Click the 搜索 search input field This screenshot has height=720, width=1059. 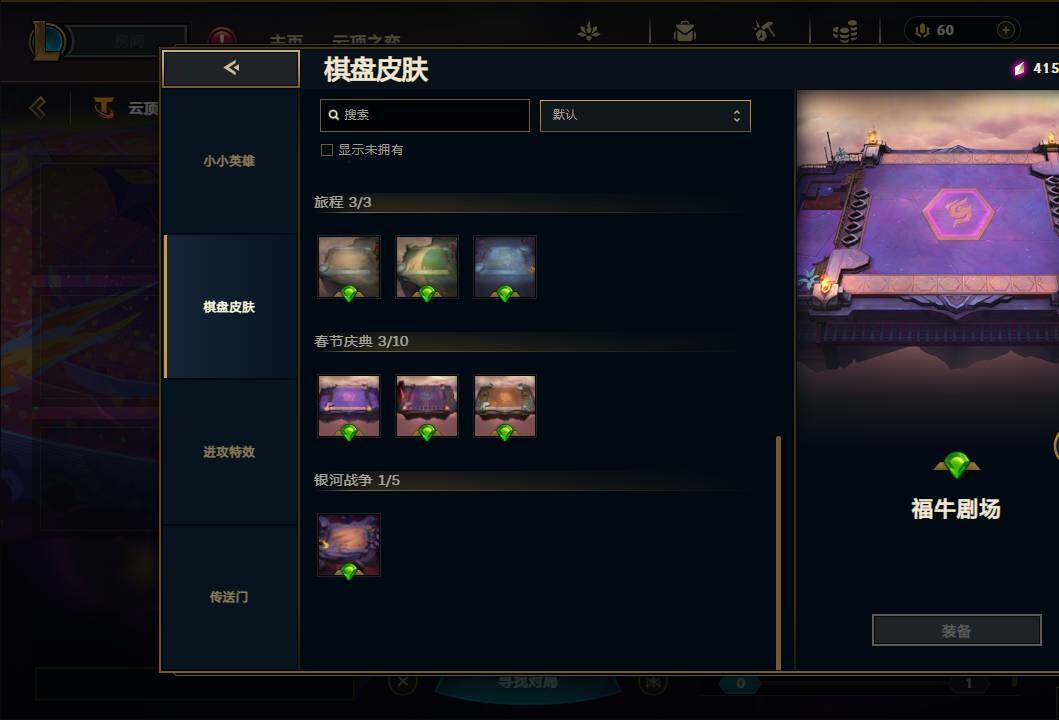tap(425, 115)
